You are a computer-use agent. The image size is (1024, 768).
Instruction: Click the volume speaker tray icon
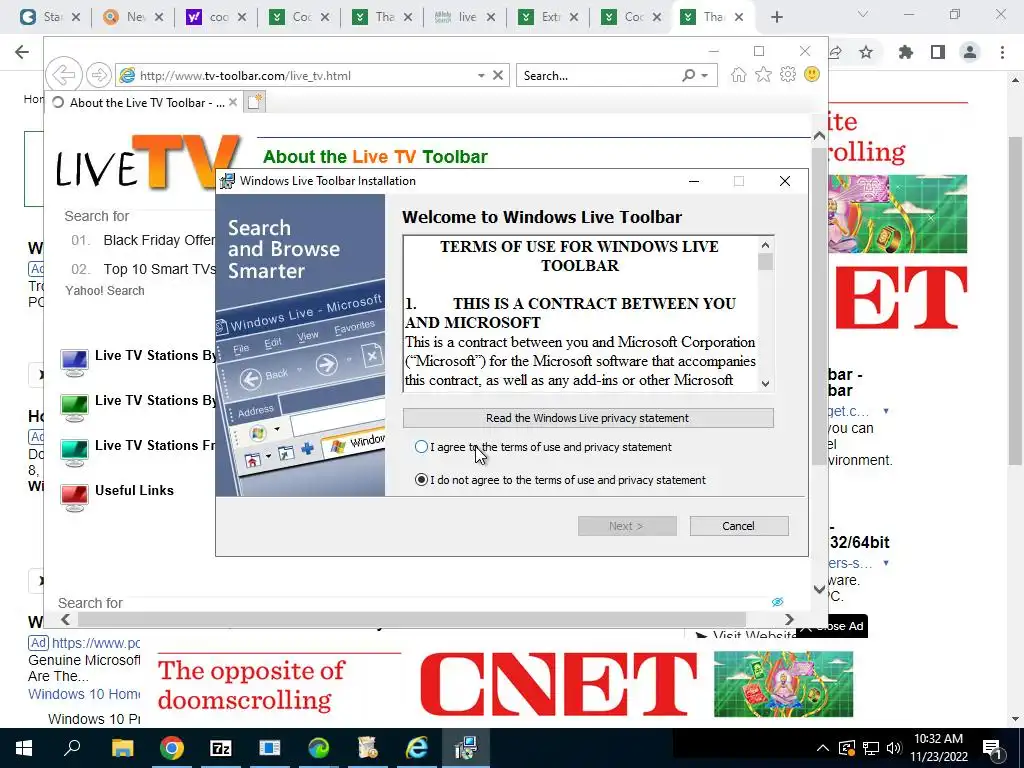pos(894,748)
